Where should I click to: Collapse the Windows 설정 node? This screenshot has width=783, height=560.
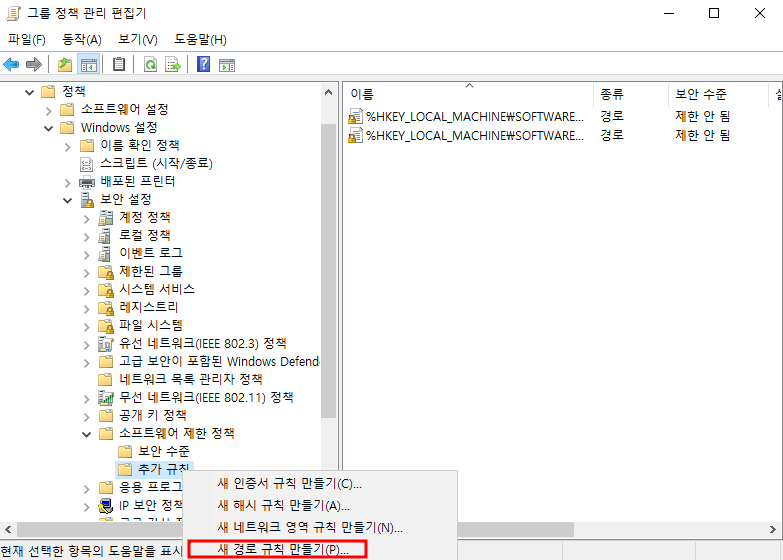pos(48,128)
